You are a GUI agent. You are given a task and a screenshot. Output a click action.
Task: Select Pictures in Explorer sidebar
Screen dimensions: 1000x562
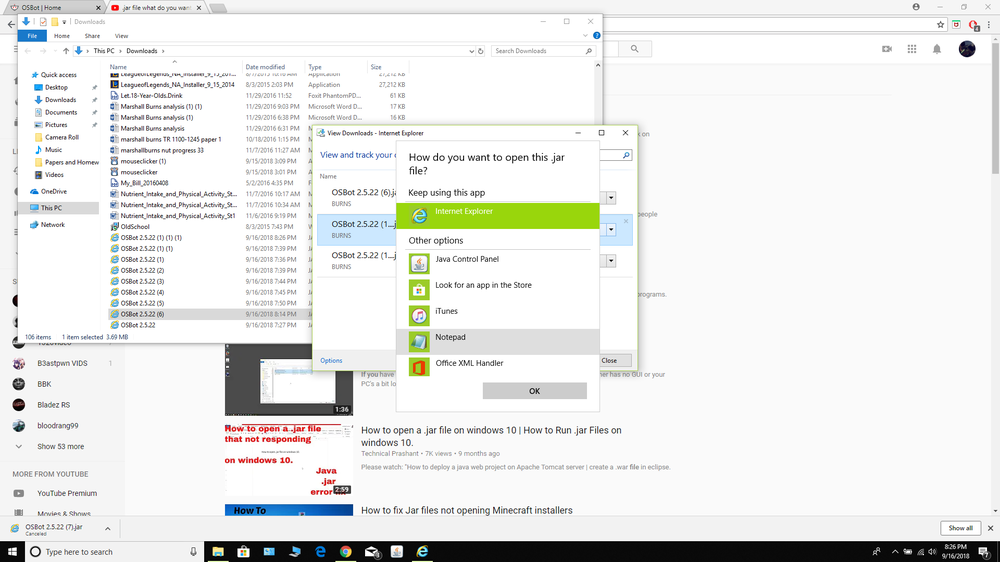56,125
